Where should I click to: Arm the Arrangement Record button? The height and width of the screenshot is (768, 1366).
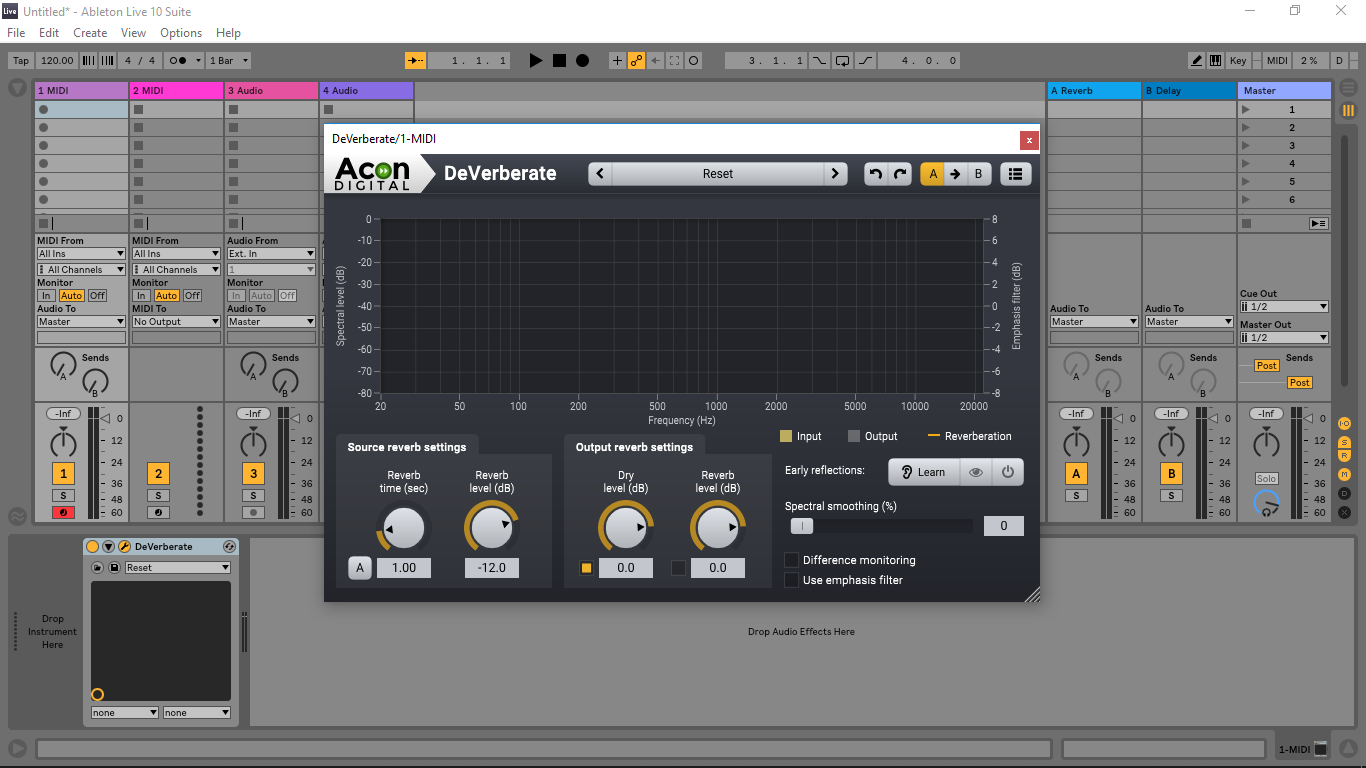pos(582,61)
